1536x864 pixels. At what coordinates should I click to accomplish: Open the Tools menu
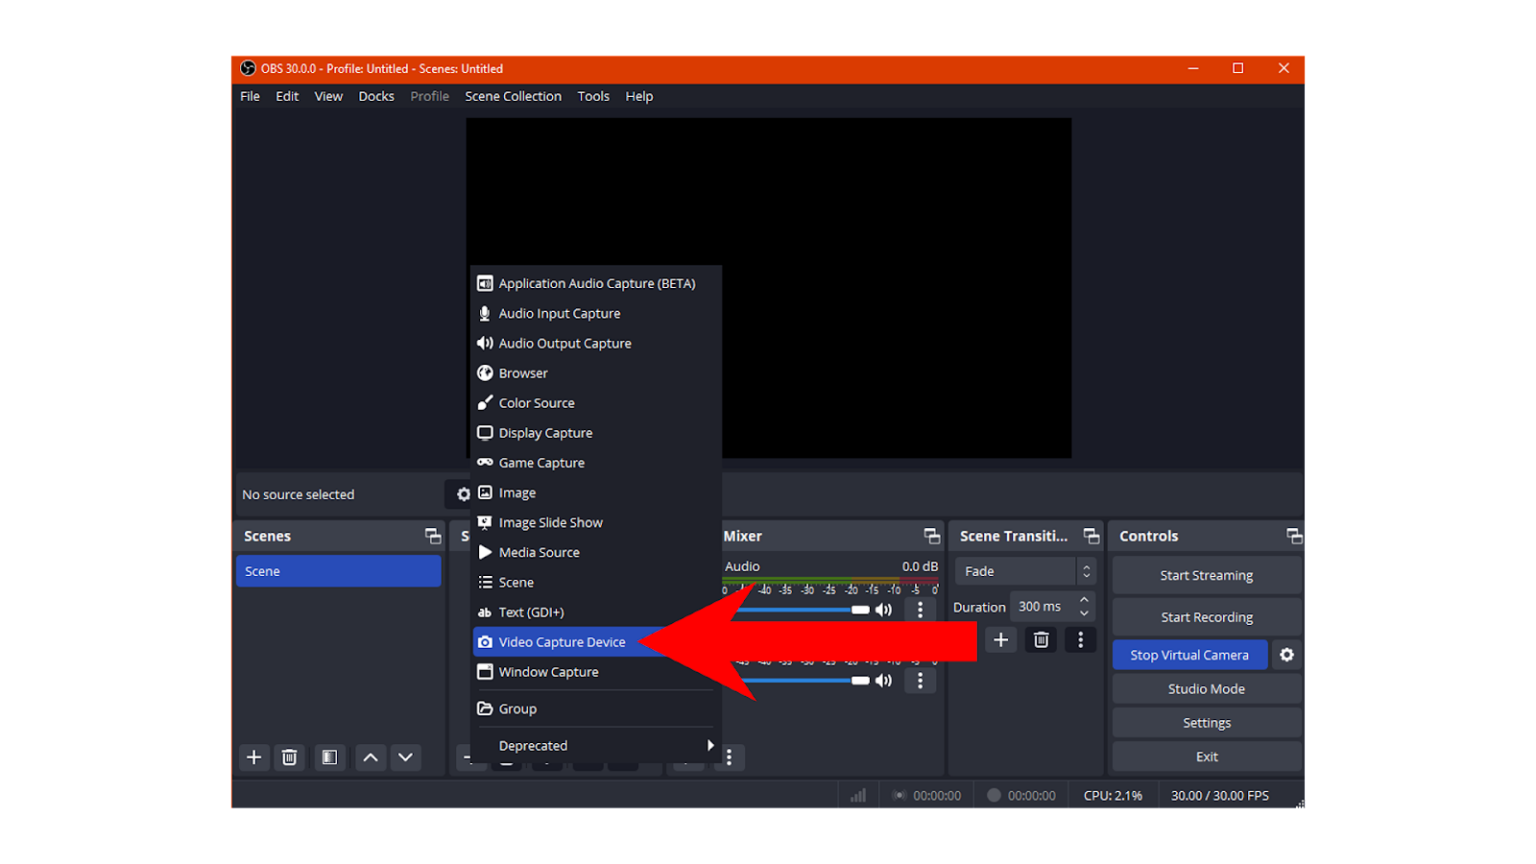point(593,96)
